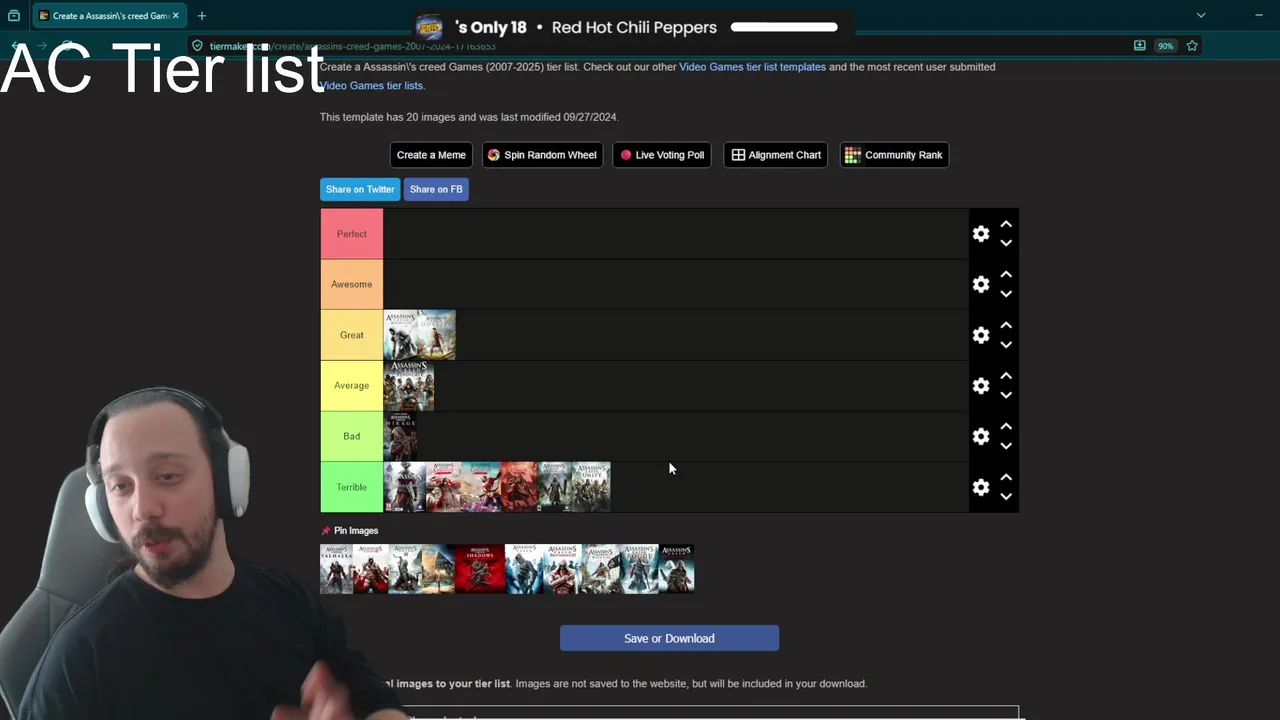
Task: Click the red pushpin icon beside Pin Images
Action: tap(325, 531)
